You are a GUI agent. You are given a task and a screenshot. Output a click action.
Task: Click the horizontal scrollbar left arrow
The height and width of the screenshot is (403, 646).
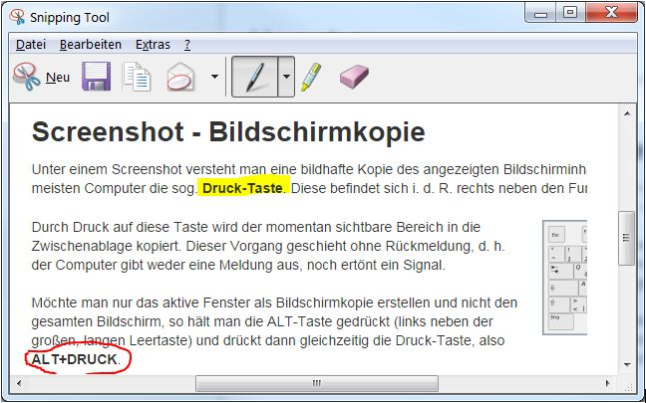19,383
